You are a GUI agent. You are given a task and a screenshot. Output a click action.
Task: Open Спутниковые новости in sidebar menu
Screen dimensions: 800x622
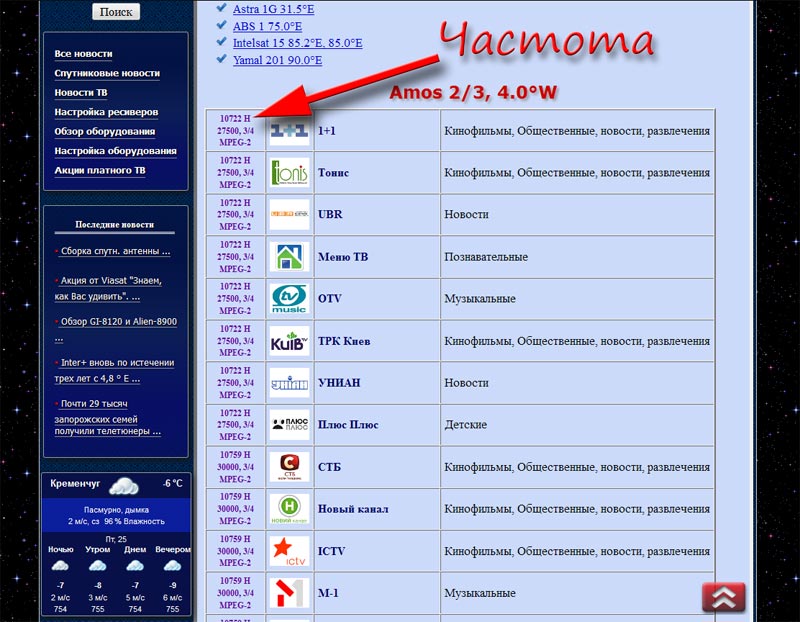click(107, 73)
